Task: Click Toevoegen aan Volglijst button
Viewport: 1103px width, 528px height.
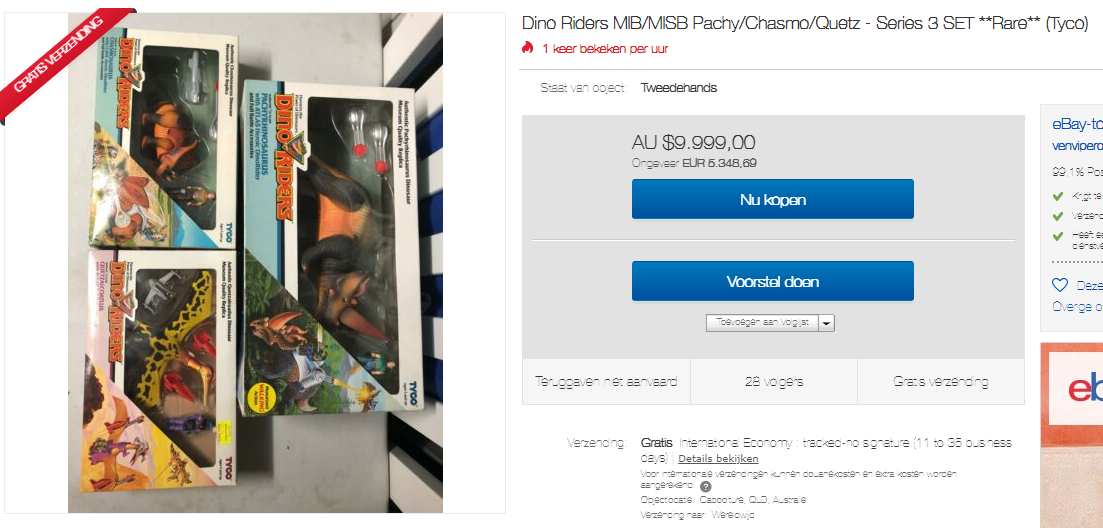Action: click(763, 323)
